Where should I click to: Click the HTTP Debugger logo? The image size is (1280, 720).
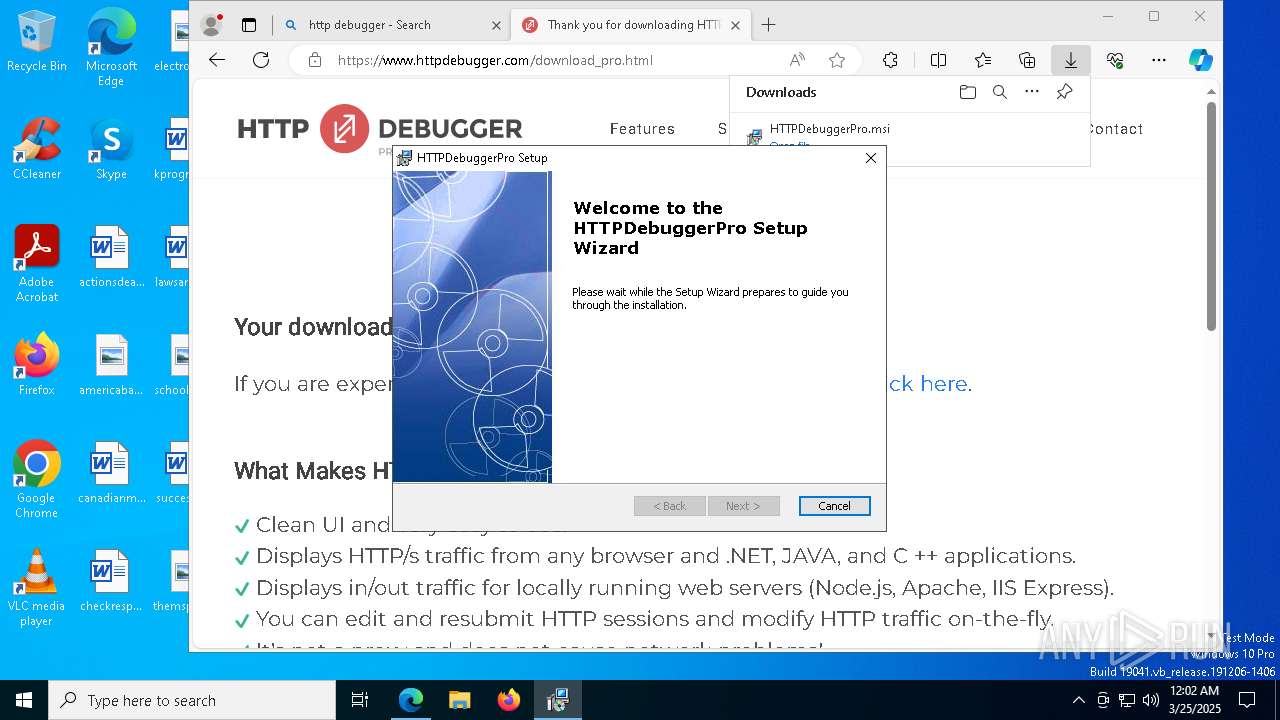380,129
